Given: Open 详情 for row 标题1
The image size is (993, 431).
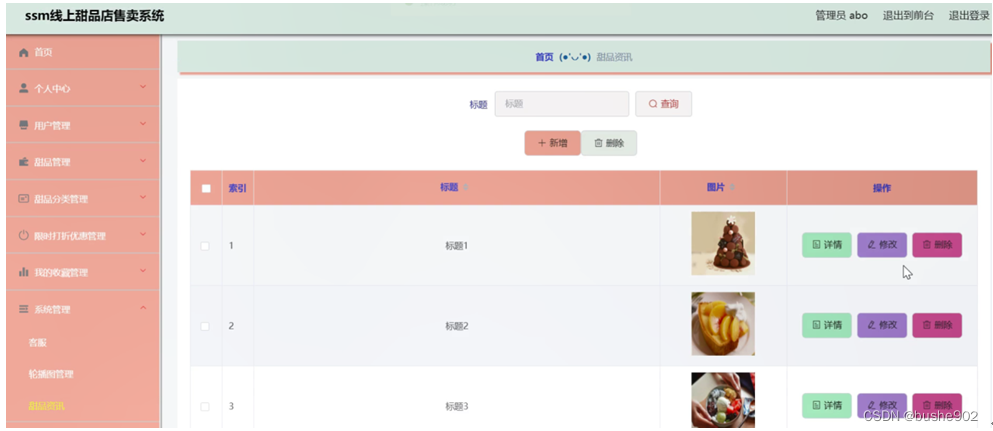Looking at the screenshot, I should click(x=827, y=245).
